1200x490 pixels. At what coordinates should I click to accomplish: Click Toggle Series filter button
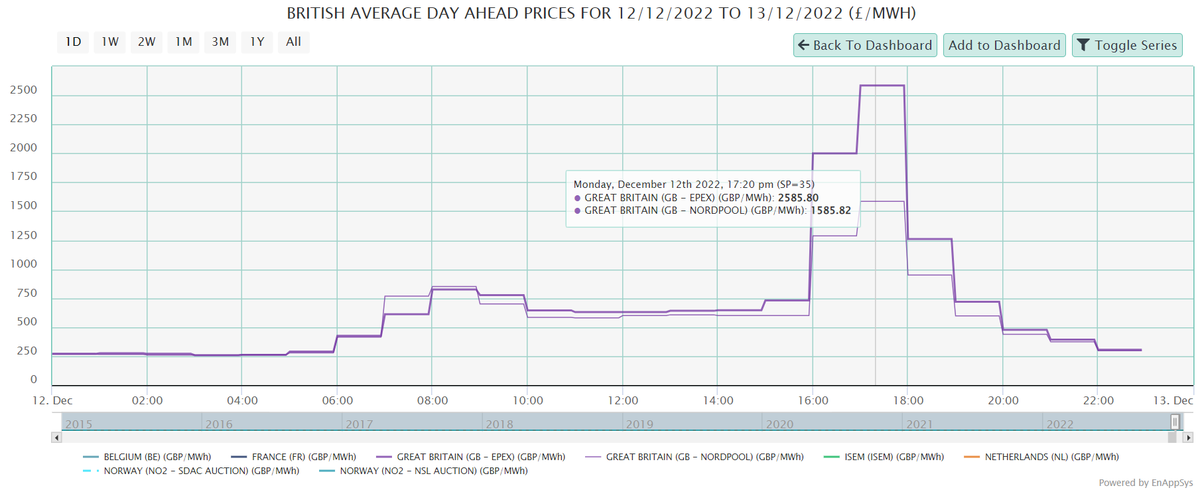click(1127, 45)
